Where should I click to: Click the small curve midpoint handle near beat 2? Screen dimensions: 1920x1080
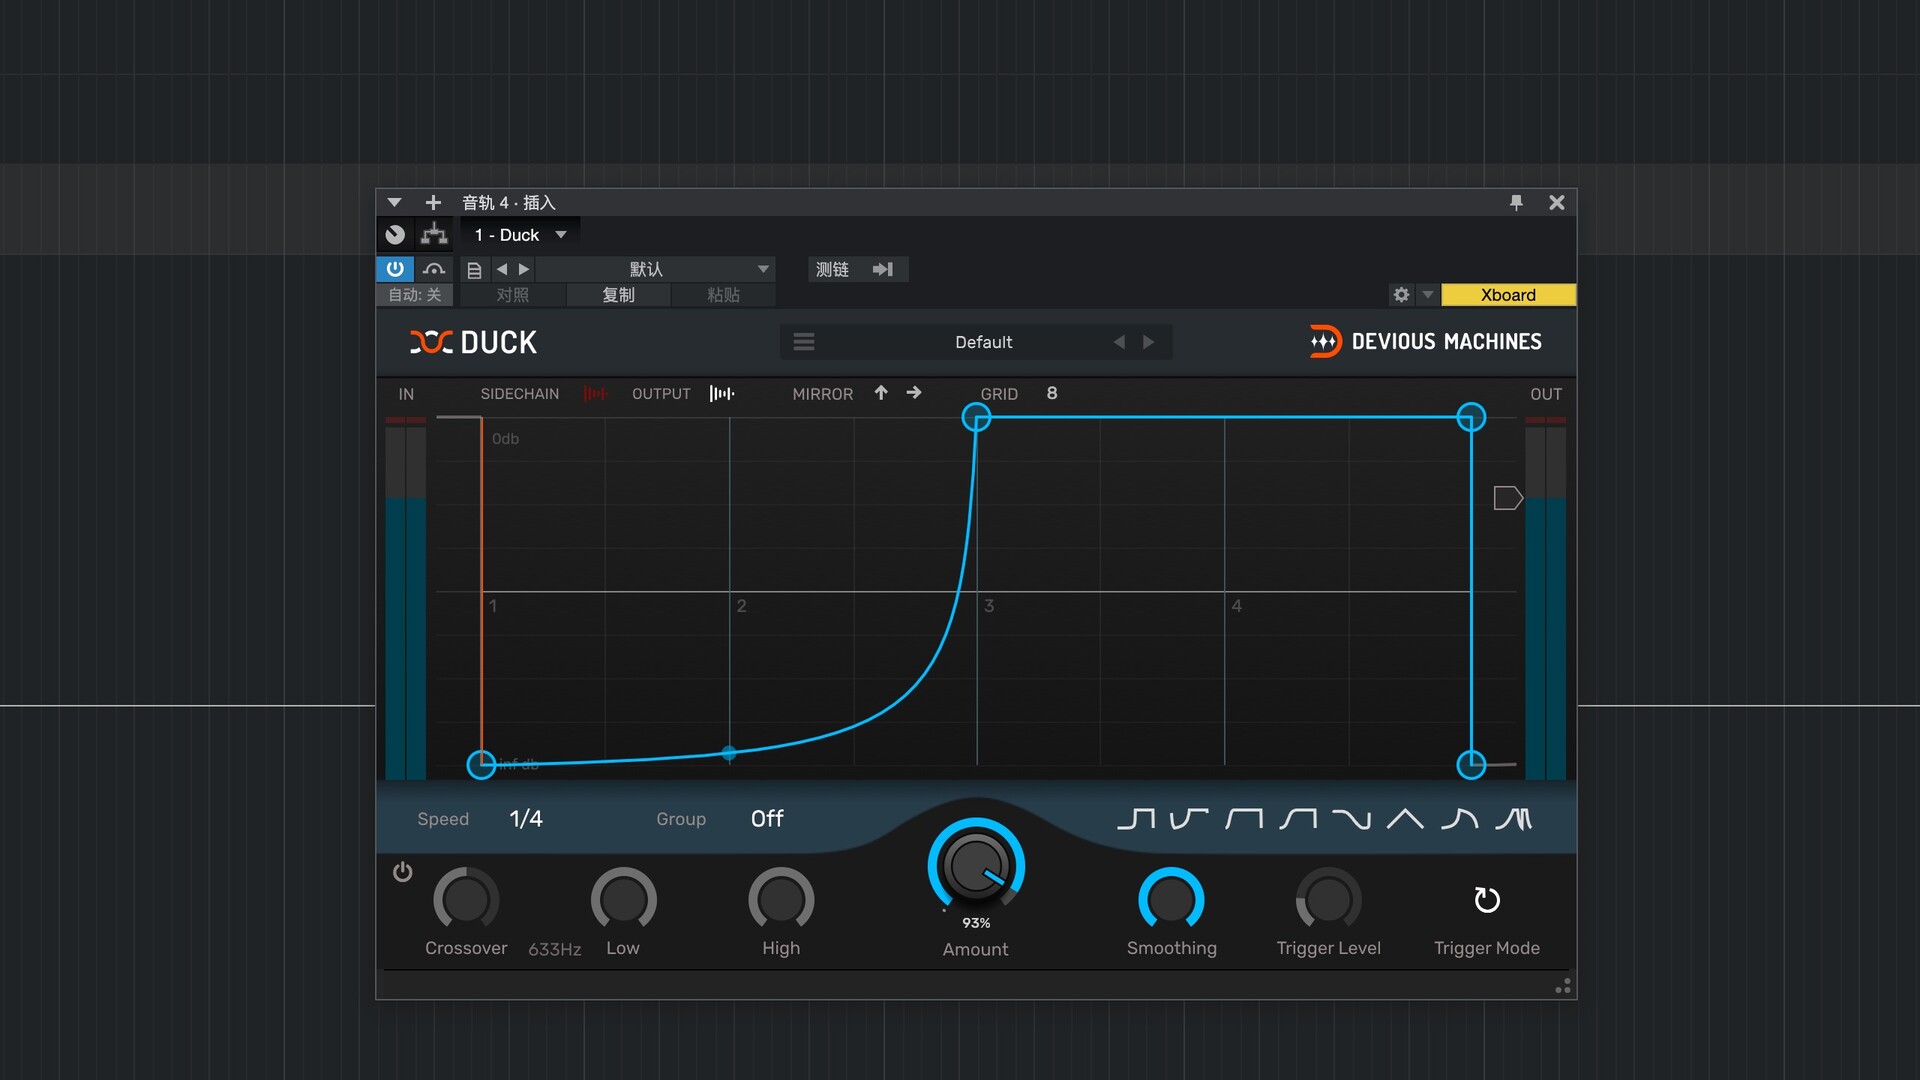tap(729, 753)
